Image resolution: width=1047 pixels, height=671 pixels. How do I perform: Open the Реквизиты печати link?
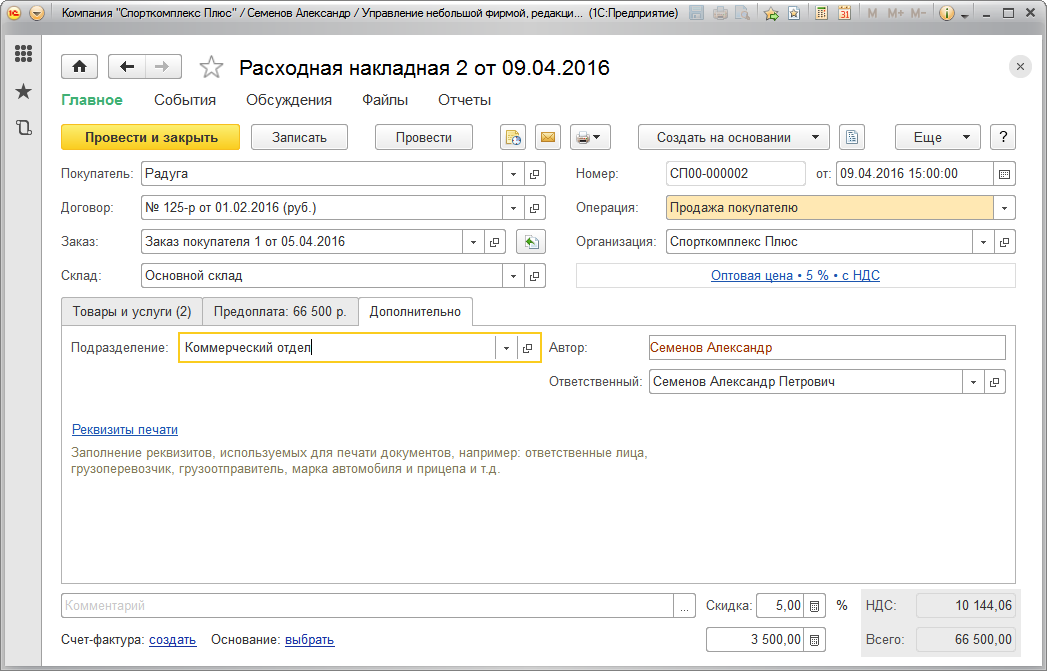pyautogui.click(x=124, y=430)
